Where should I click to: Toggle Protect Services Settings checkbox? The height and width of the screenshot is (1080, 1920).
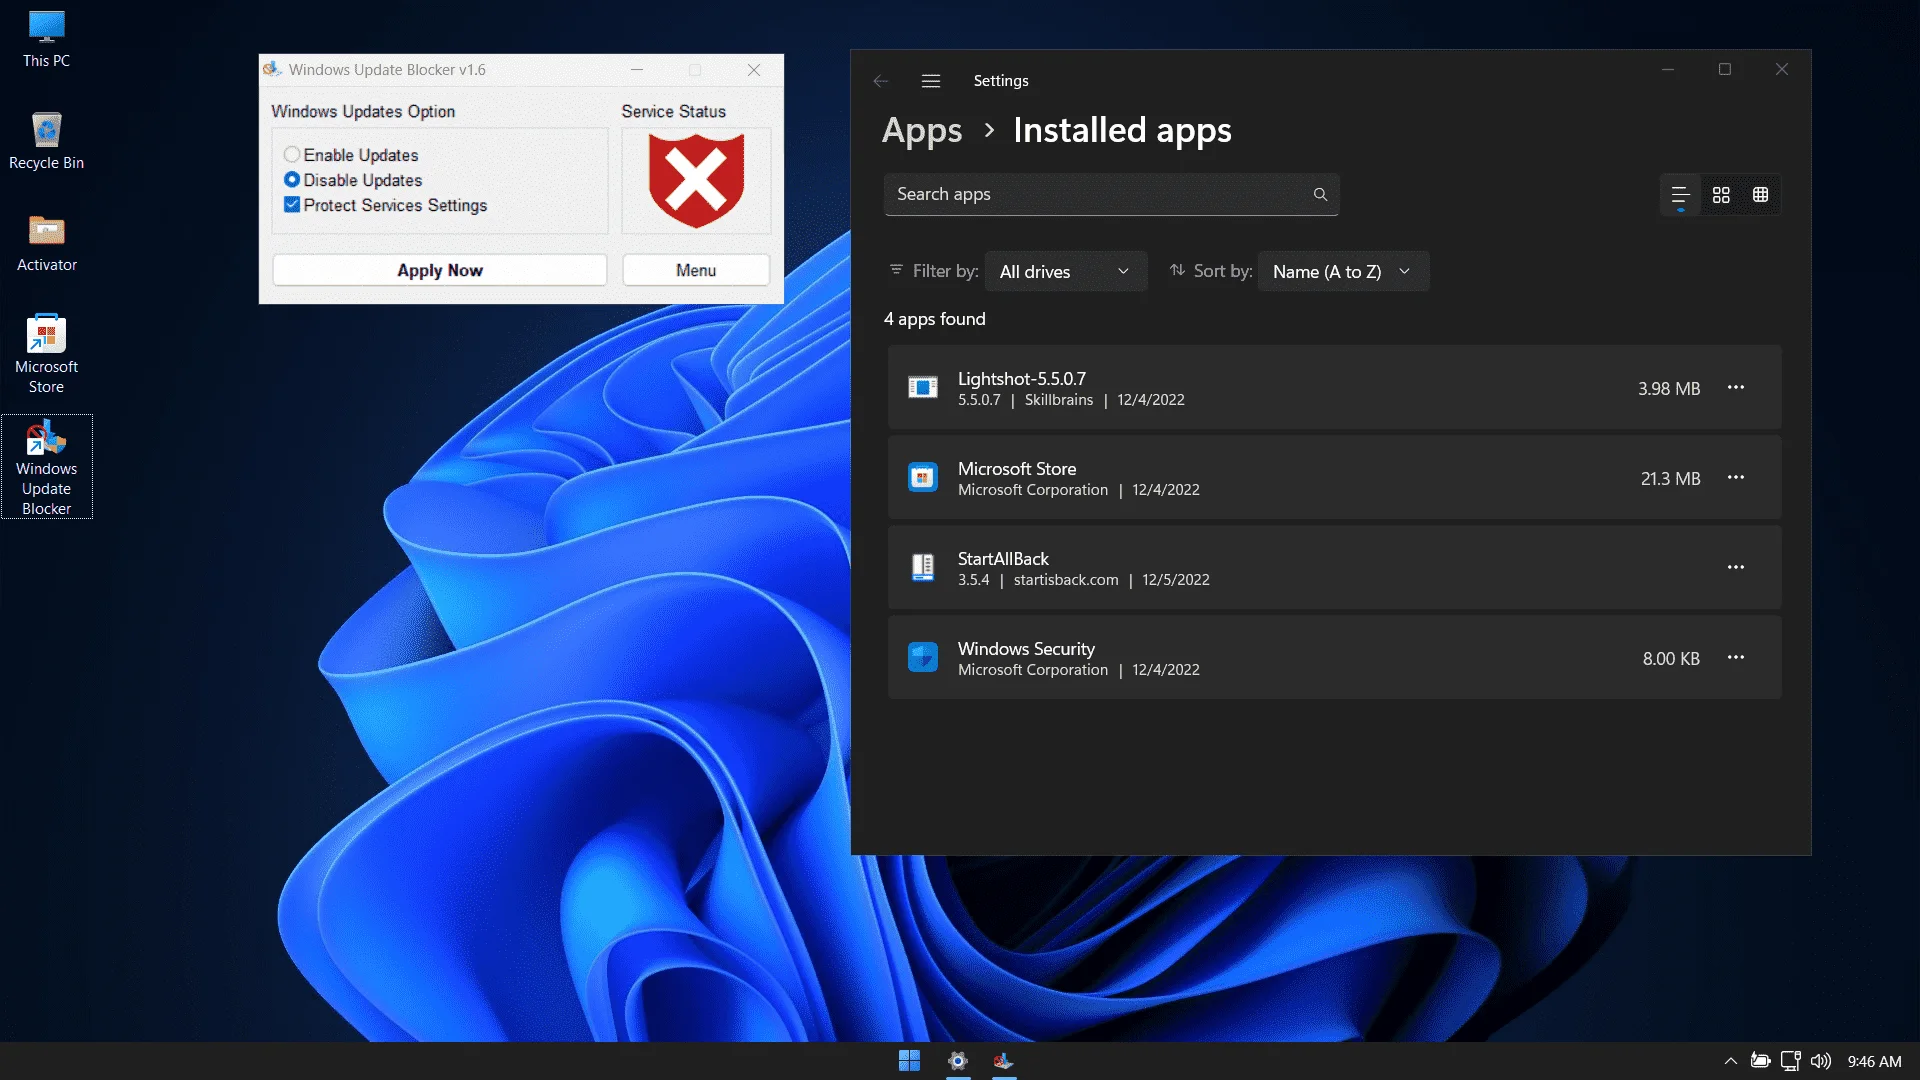292,205
